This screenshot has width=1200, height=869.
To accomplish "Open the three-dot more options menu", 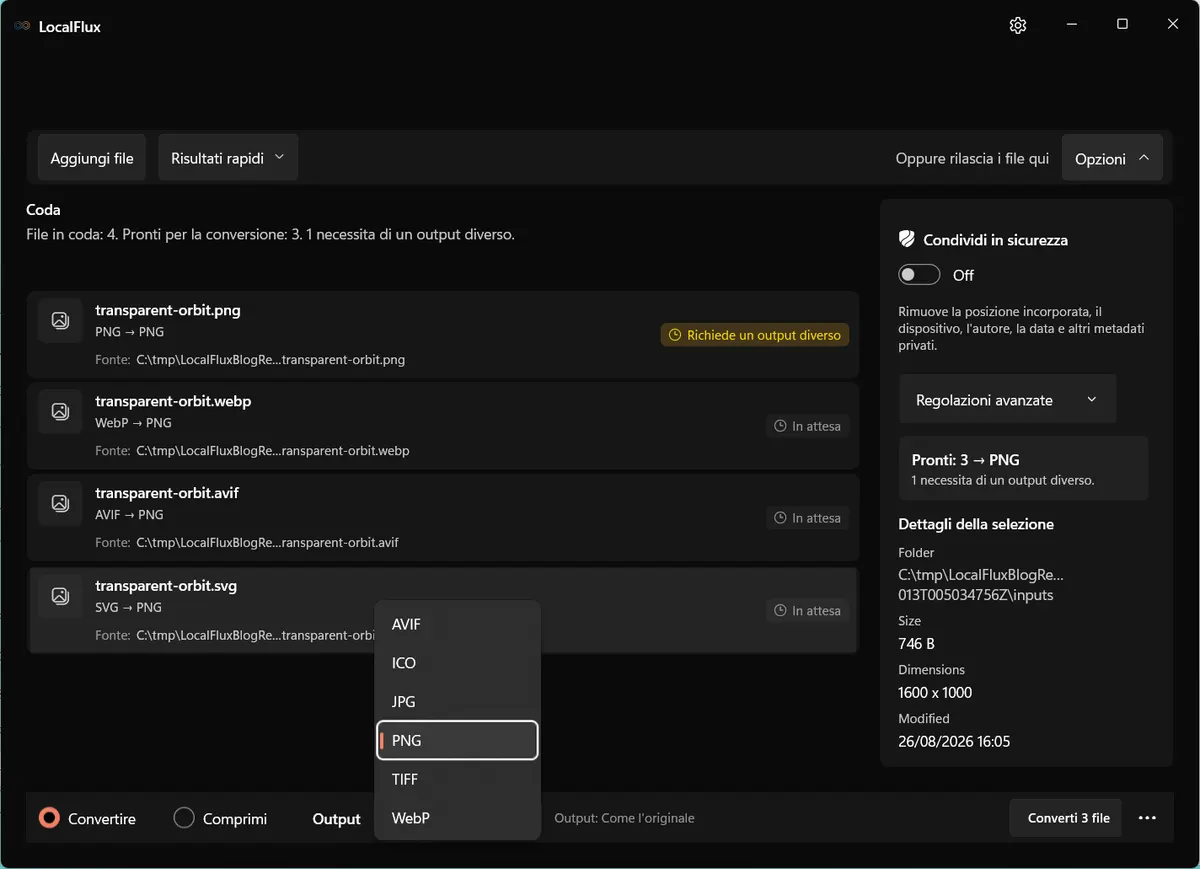I will click(1147, 818).
